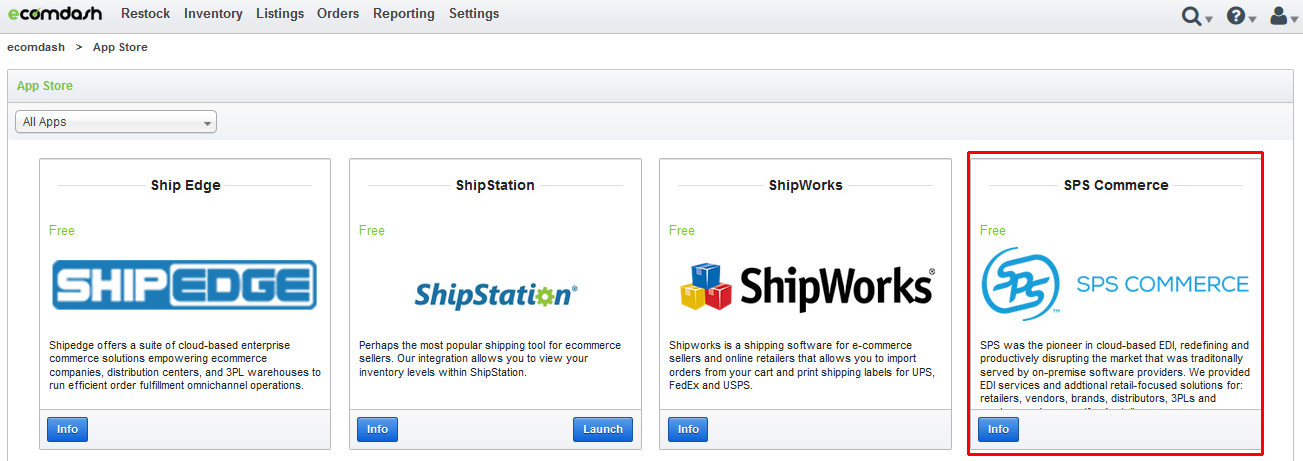Click the ShipStation description text

pyautogui.click(x=490, y=359)
